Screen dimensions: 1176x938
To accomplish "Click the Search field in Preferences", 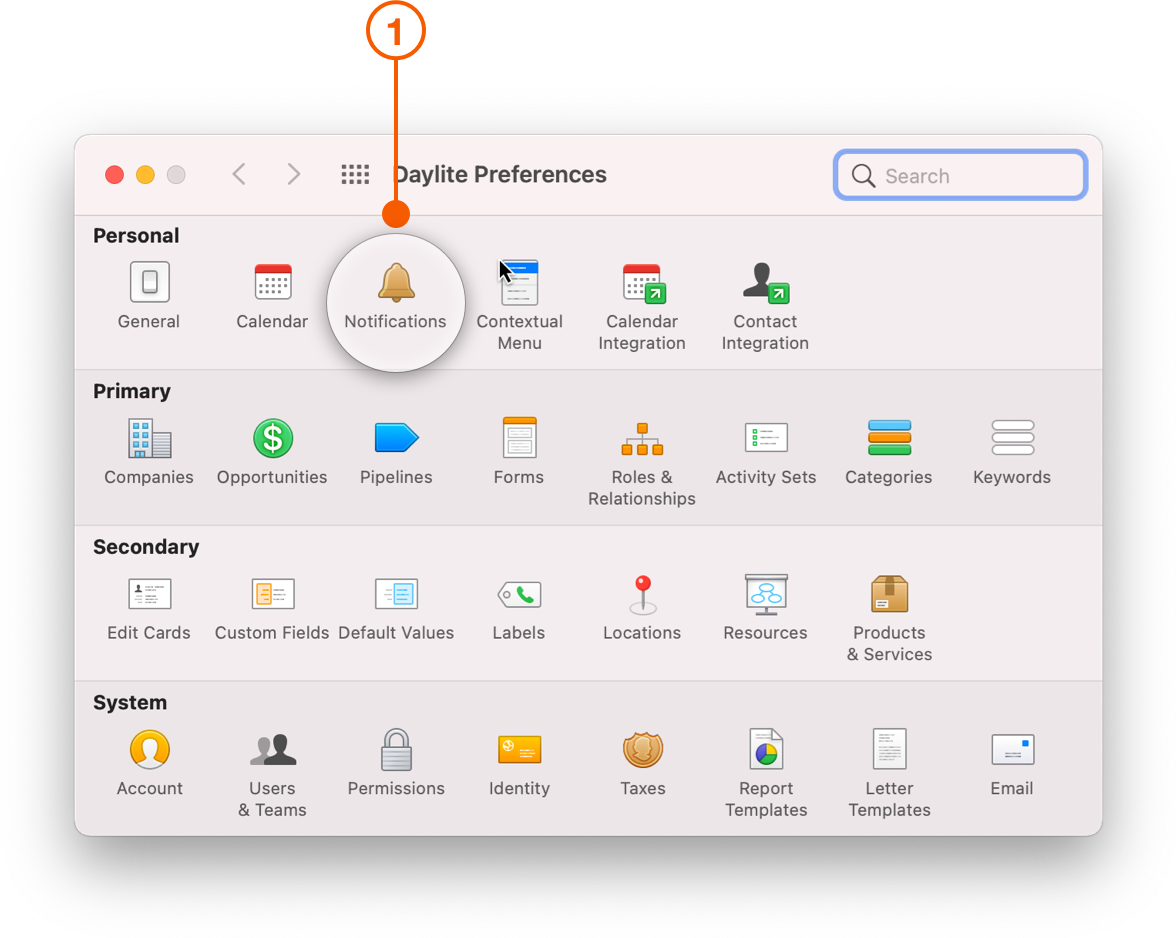I will click(x=961, y=175).
